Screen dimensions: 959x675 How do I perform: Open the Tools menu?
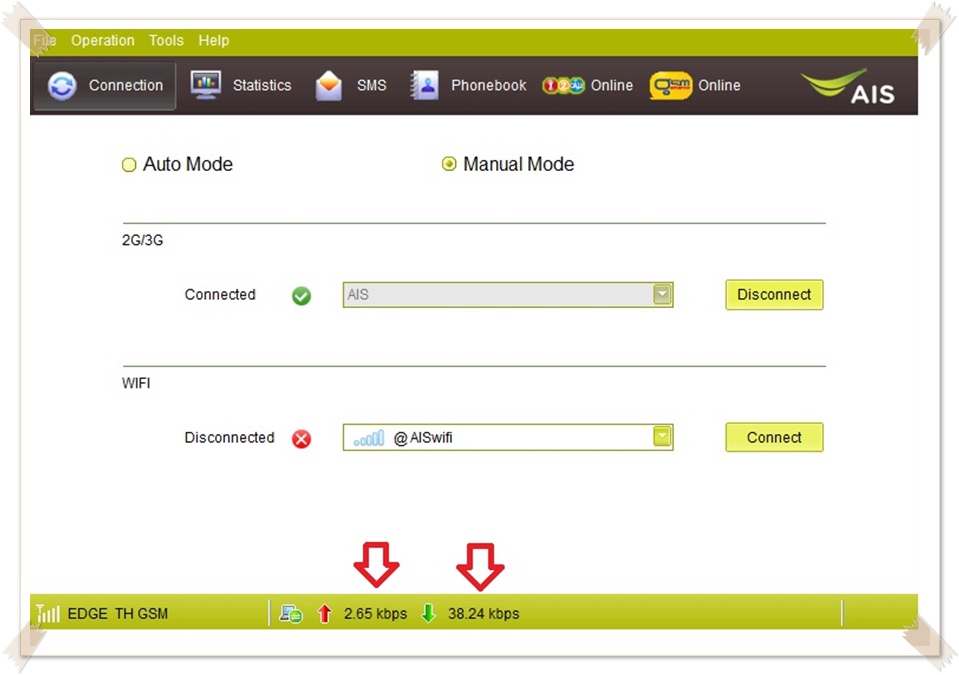[x=166, y=40]
